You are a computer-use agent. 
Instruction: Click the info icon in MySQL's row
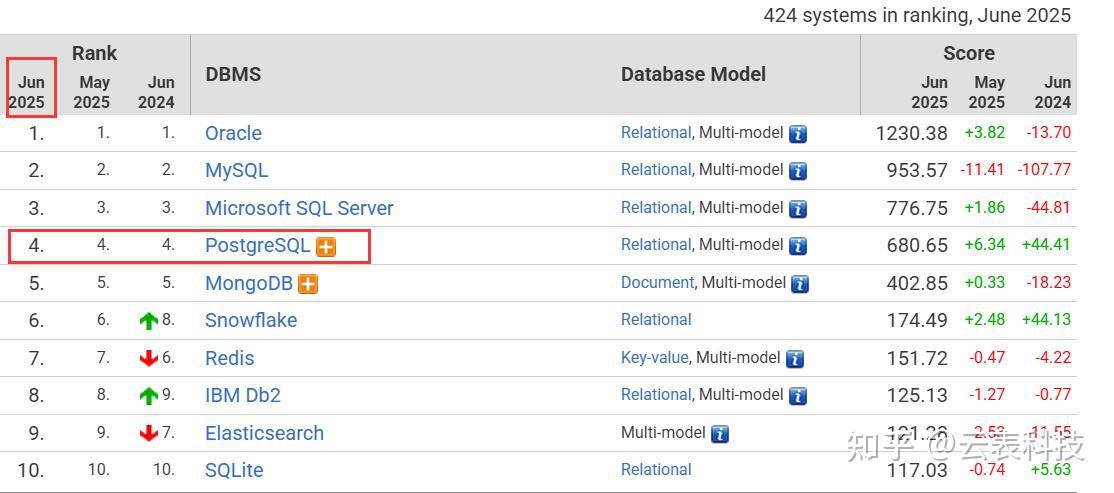point(797,171)
